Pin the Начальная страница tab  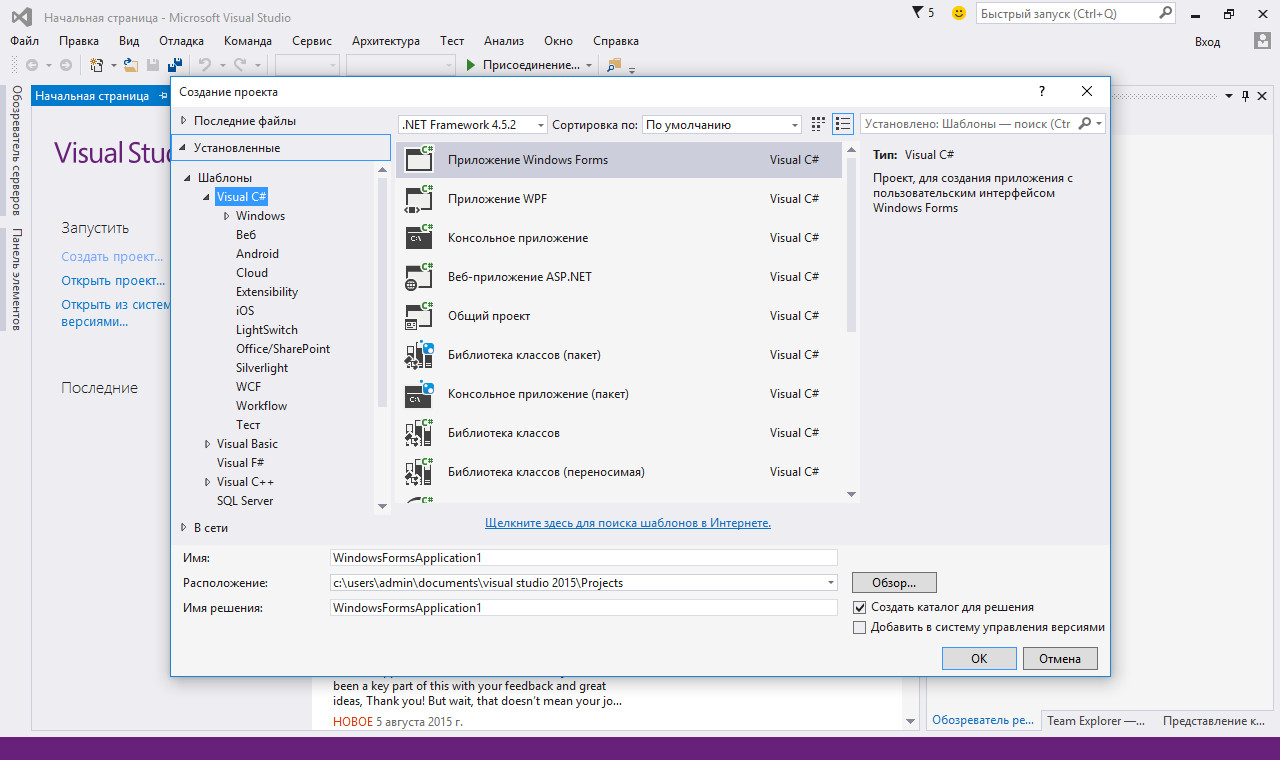(161, 96)
